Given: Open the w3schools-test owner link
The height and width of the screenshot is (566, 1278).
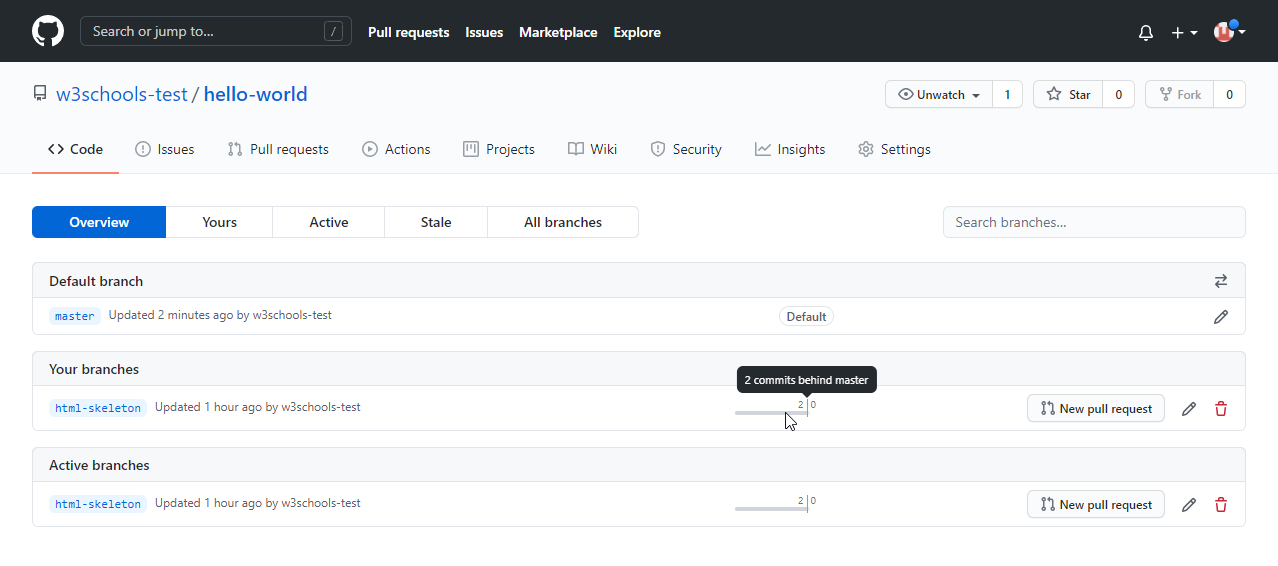Looking at the screenshot, I should pos(122,94).
